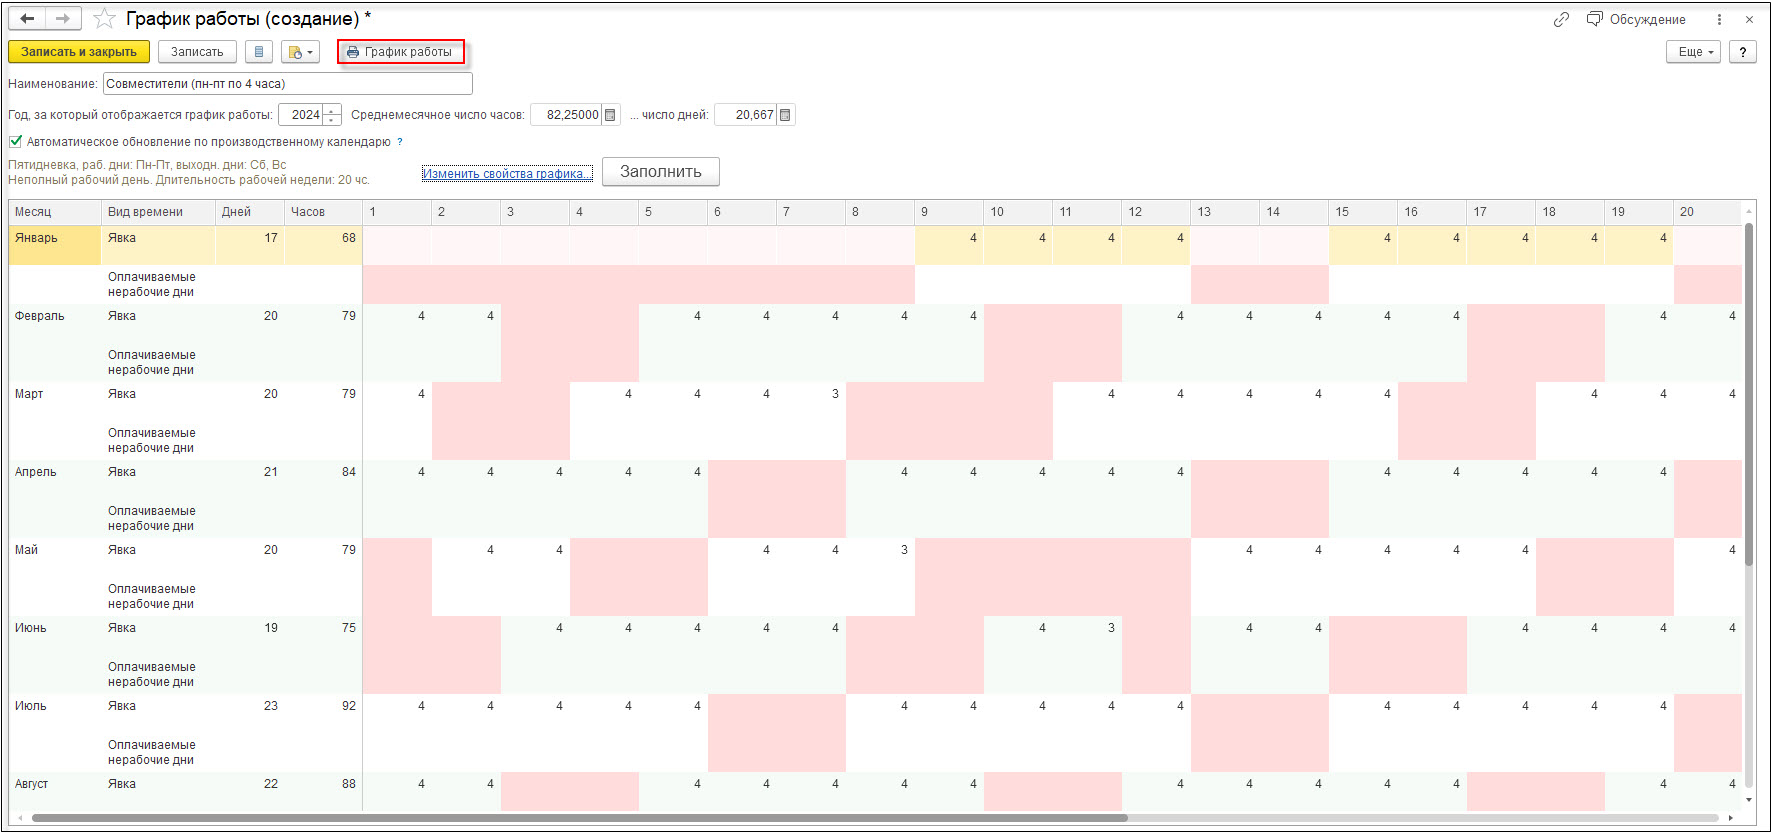1771x832 pixels.
Task: Click the horizontal scrollbar thumb
Action: [x=580, y=818]
